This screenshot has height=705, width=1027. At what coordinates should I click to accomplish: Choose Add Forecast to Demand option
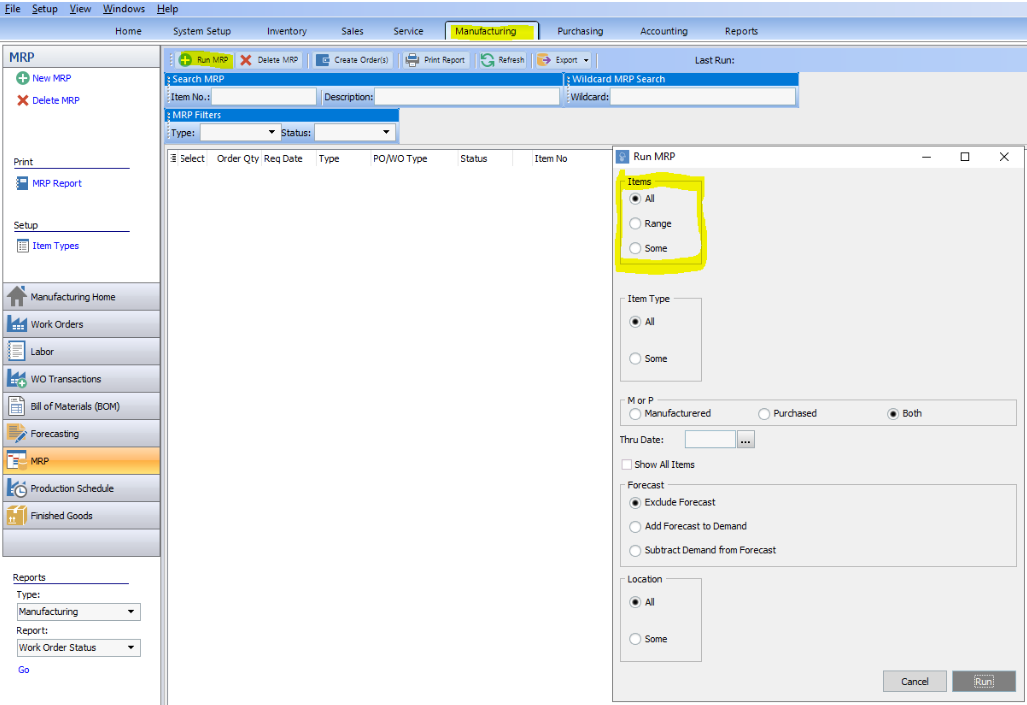pyautogui.click(x=635, y=527)
